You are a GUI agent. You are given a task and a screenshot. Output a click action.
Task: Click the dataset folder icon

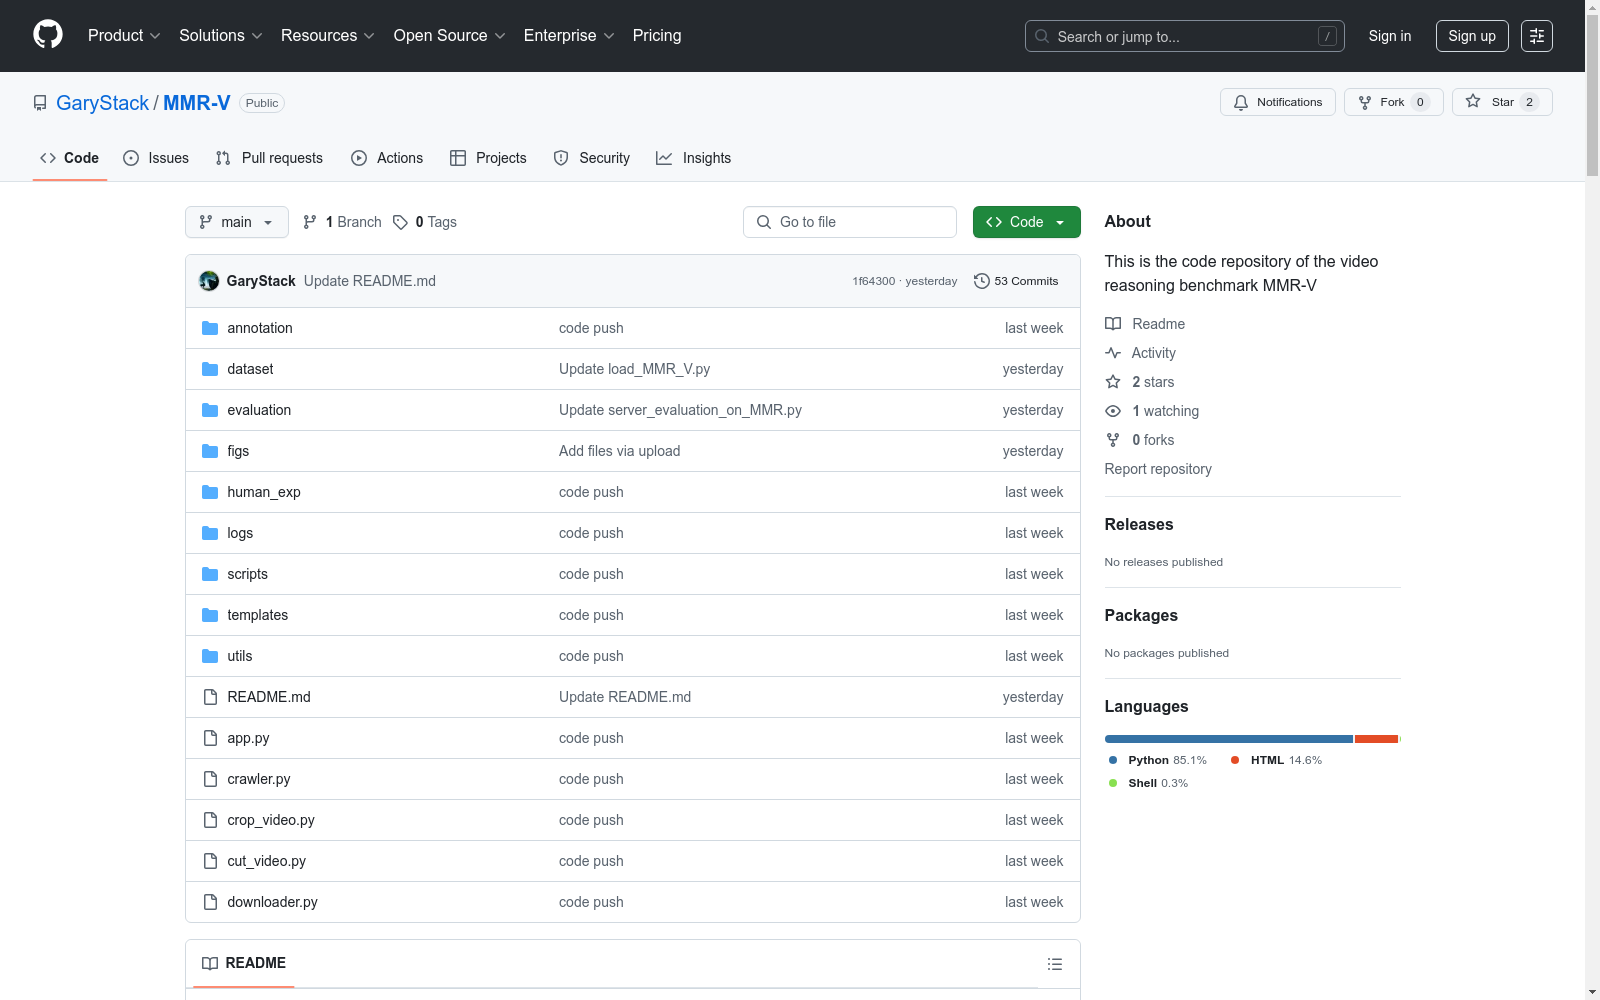210,369
